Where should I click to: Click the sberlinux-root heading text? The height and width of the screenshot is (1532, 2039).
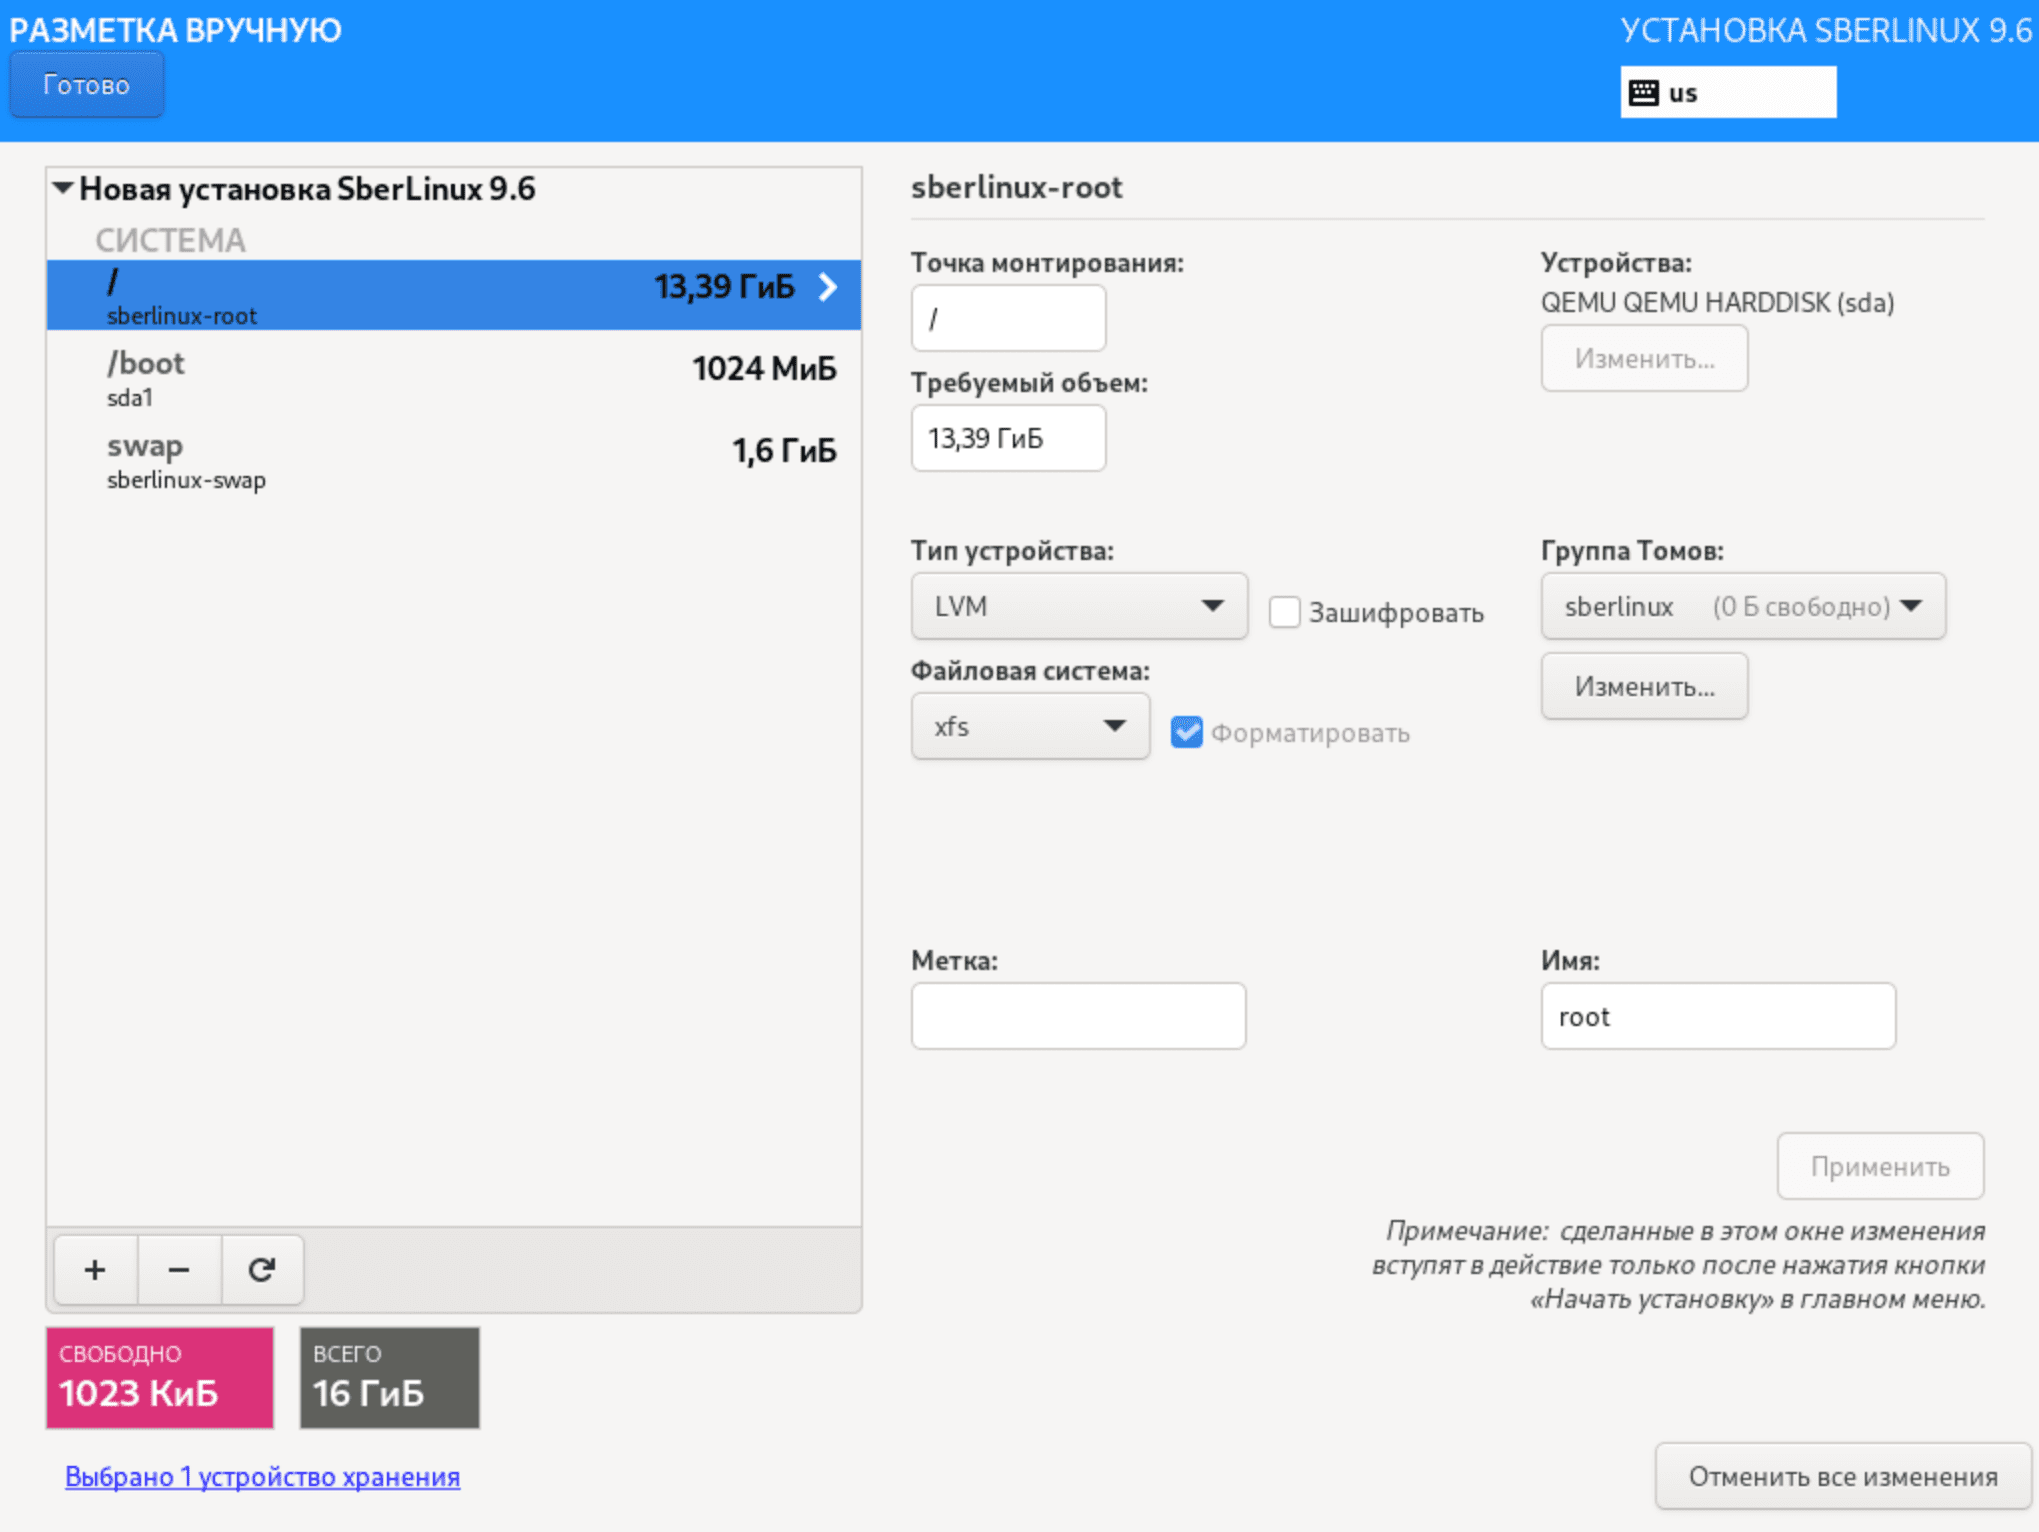(x=1016, y=187)
